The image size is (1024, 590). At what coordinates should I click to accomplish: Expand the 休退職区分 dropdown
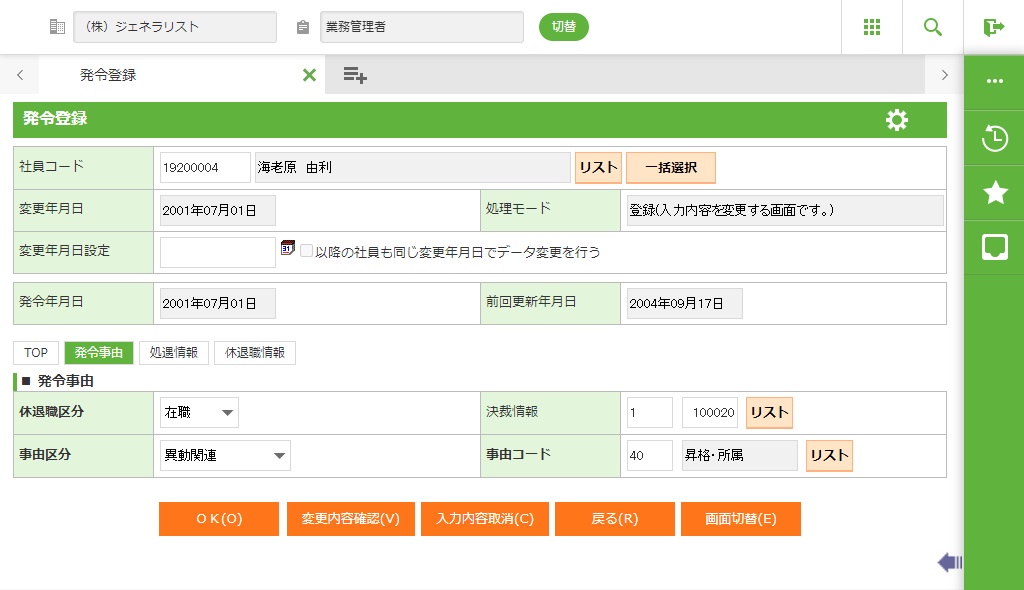200,412
